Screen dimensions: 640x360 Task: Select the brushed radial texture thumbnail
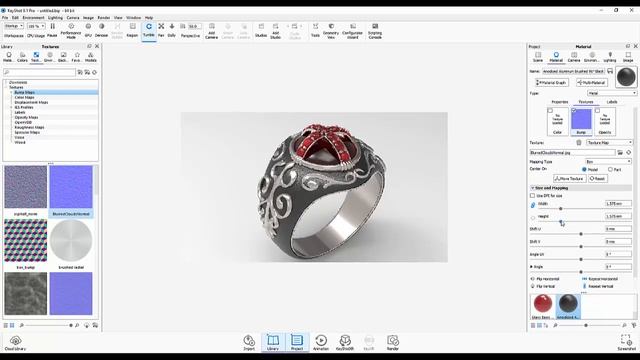pyautogui.click(x=71, y=240)
